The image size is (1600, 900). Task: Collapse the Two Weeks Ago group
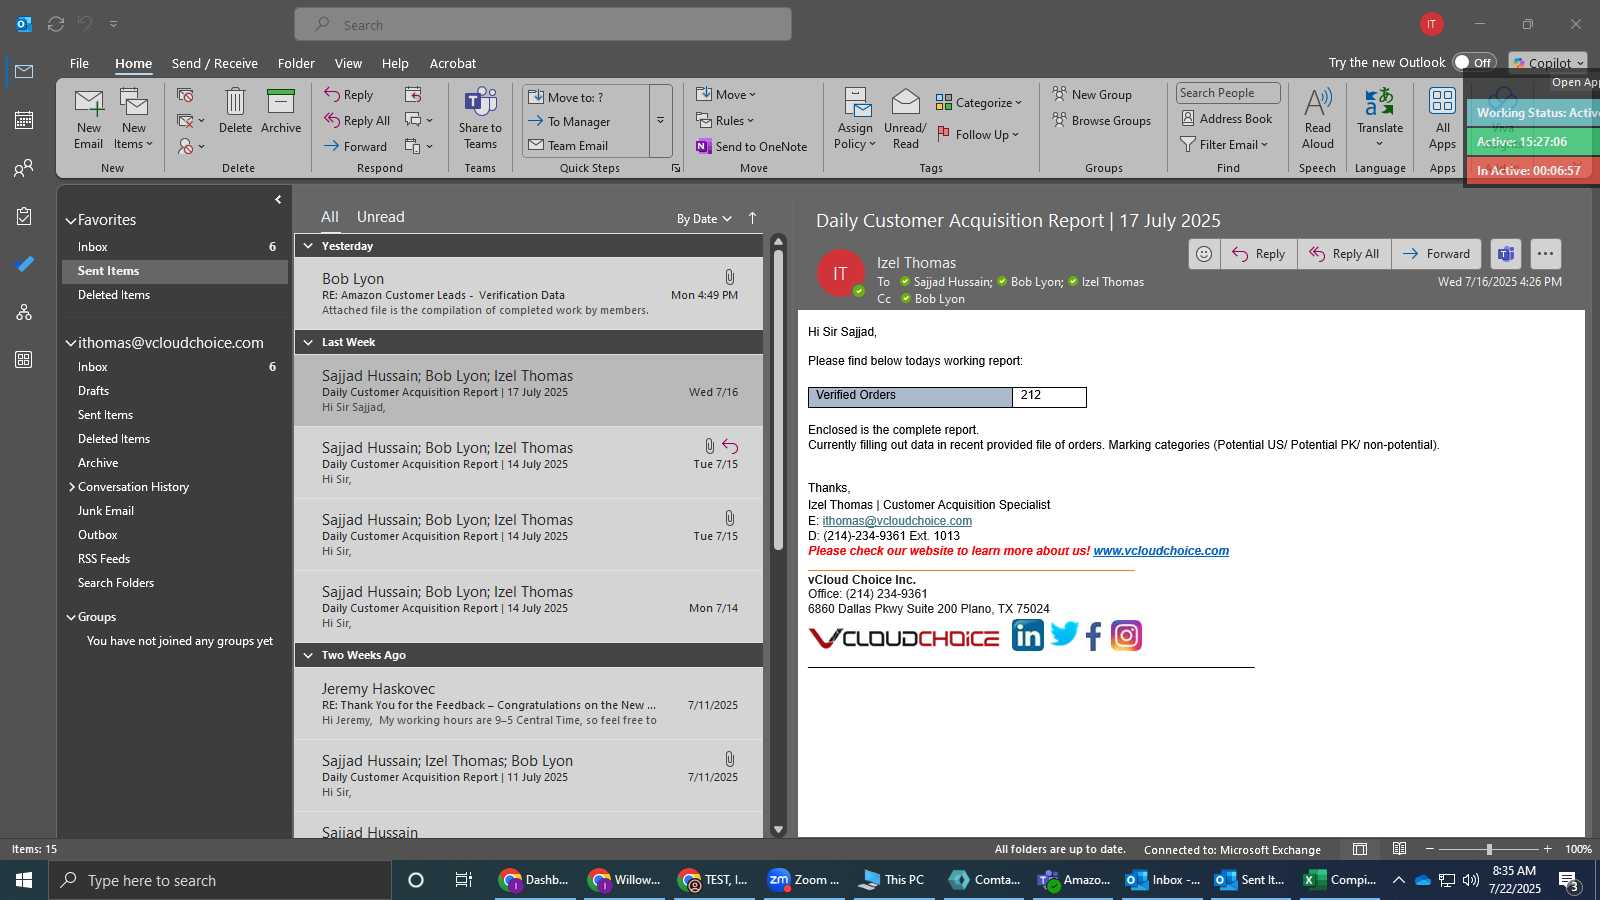coord(308,655)
